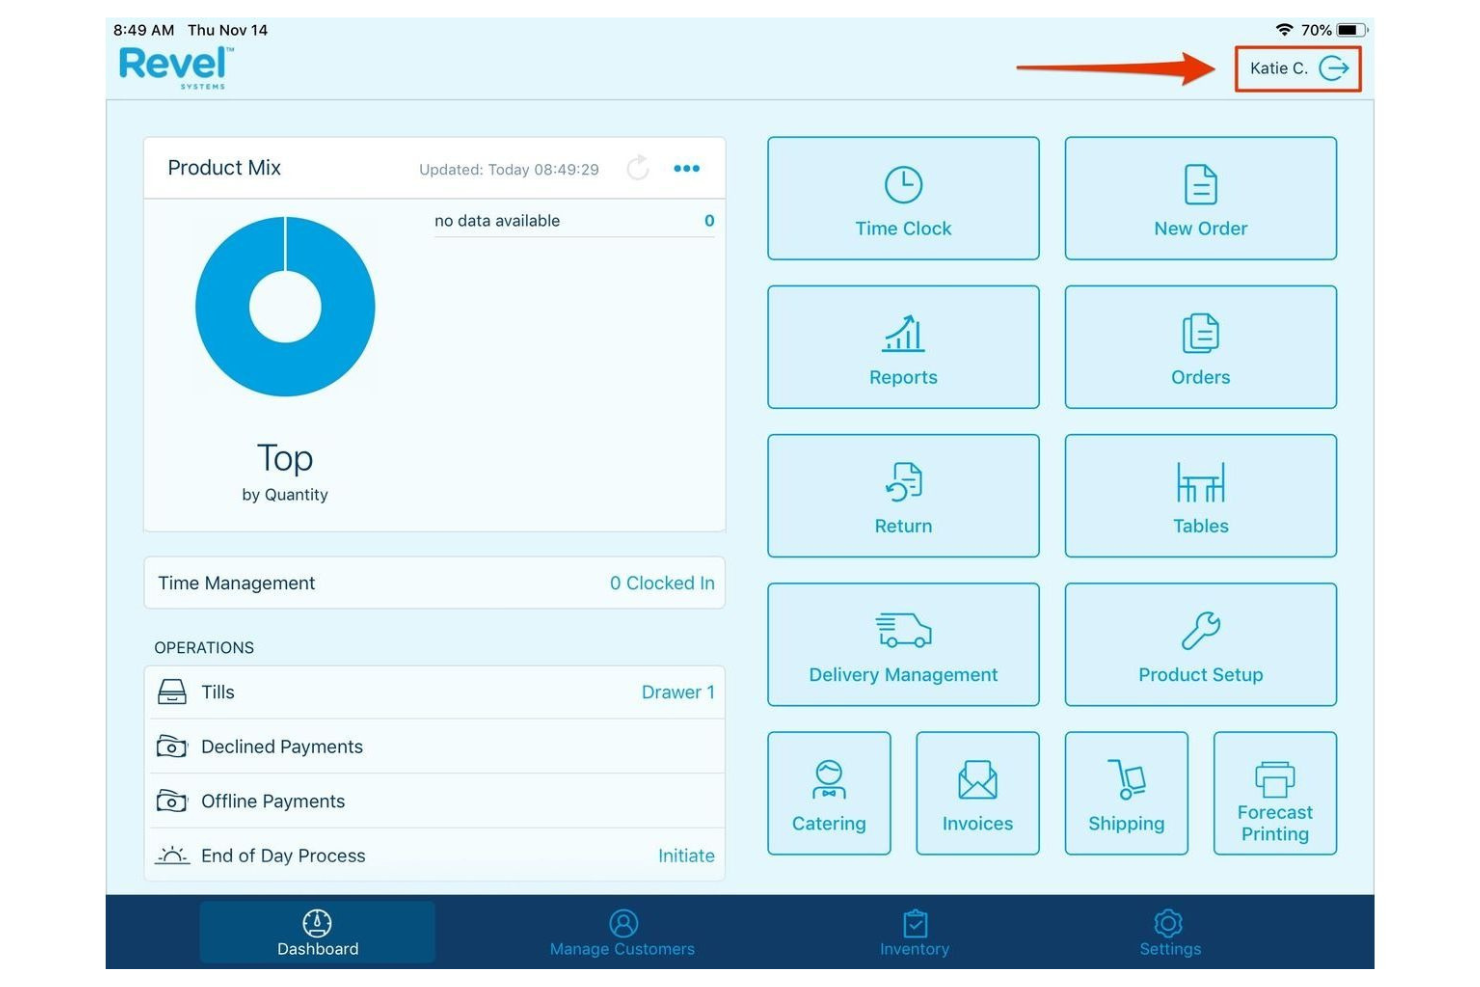View the Orders list
The image size is (1480, 987).
1200,347
